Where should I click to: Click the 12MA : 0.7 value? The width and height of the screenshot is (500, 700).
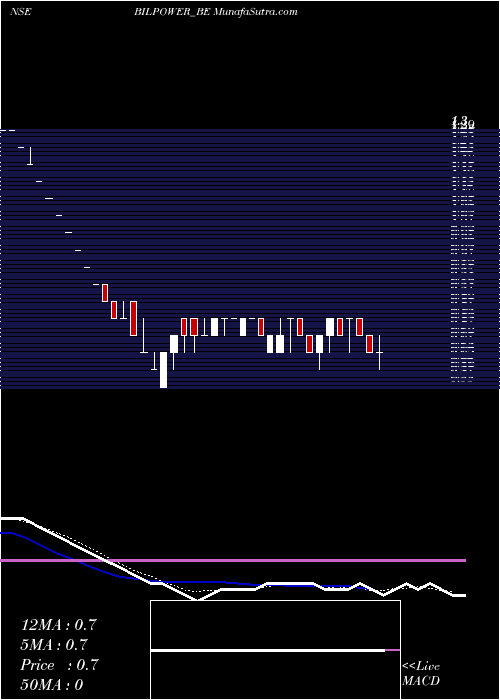pyautogui.click(x=58, y=625)
